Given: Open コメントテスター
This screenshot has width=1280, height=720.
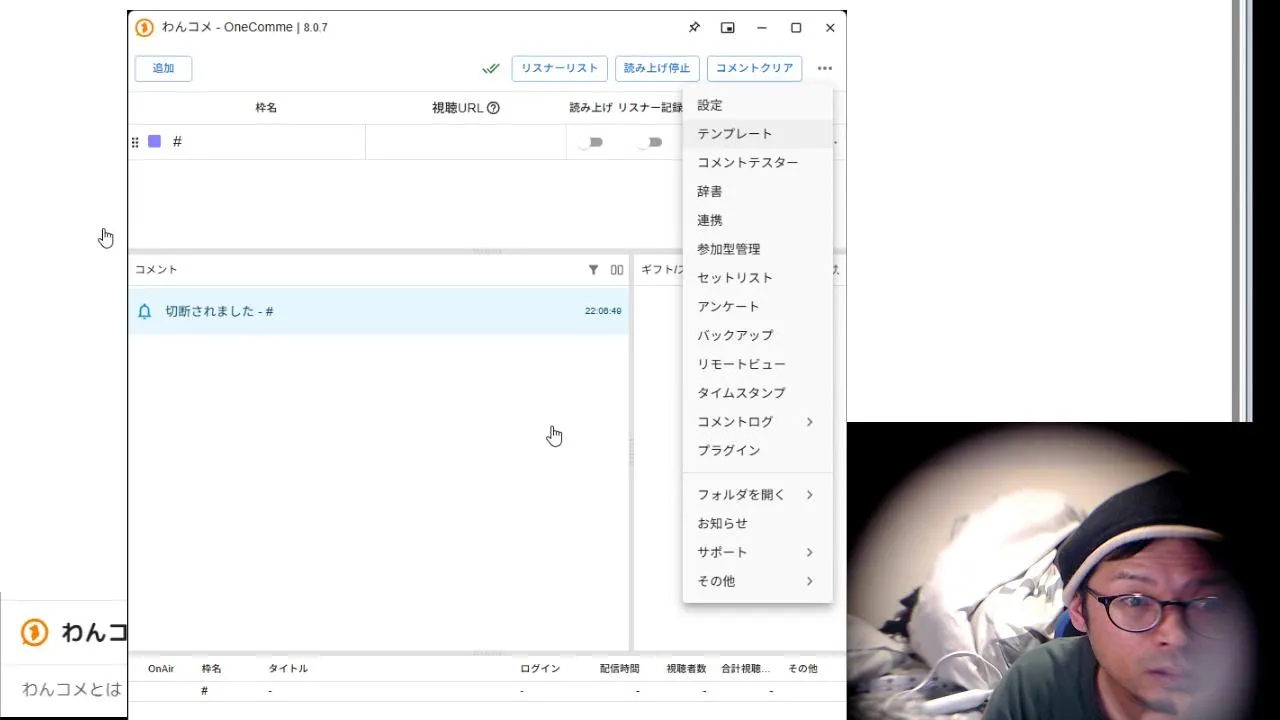Looking at the screenshot, I should [x=757, y=163].
